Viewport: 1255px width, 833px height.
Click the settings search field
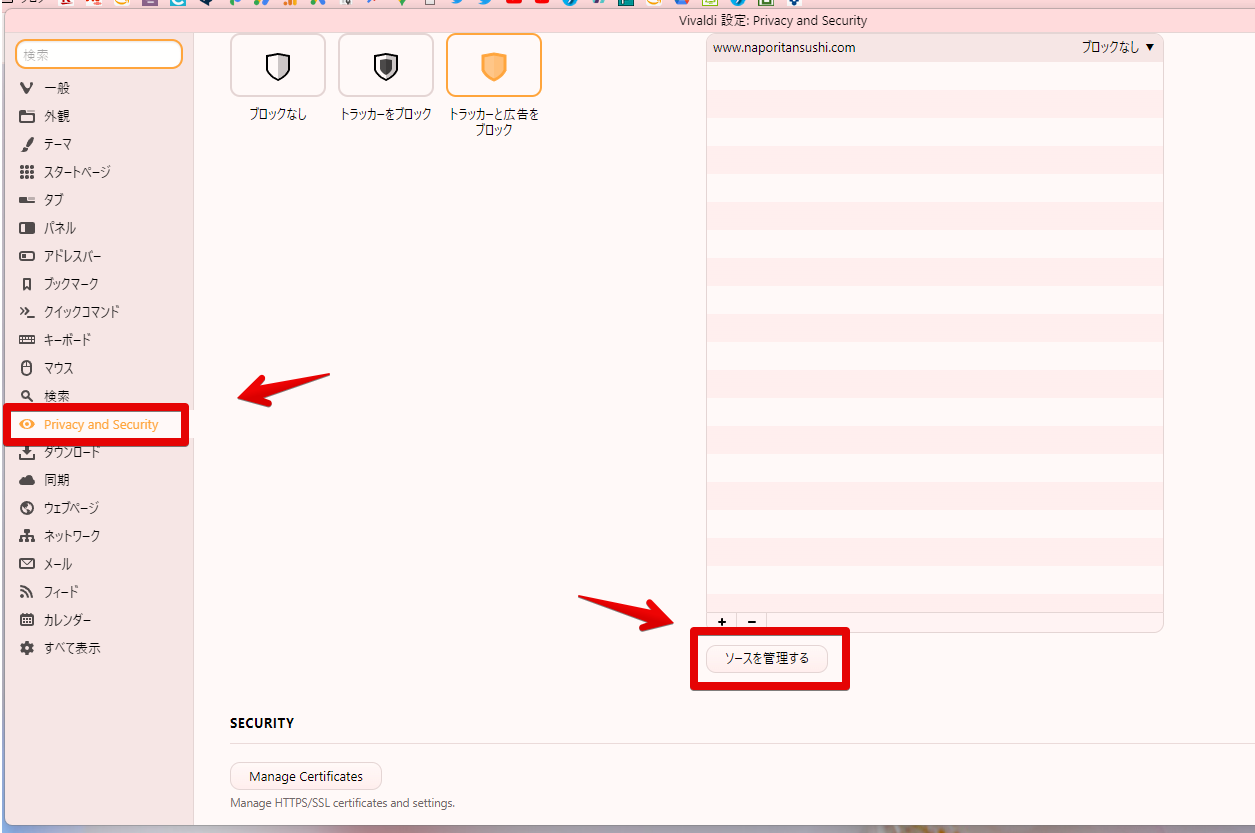(x=99, y=54)
